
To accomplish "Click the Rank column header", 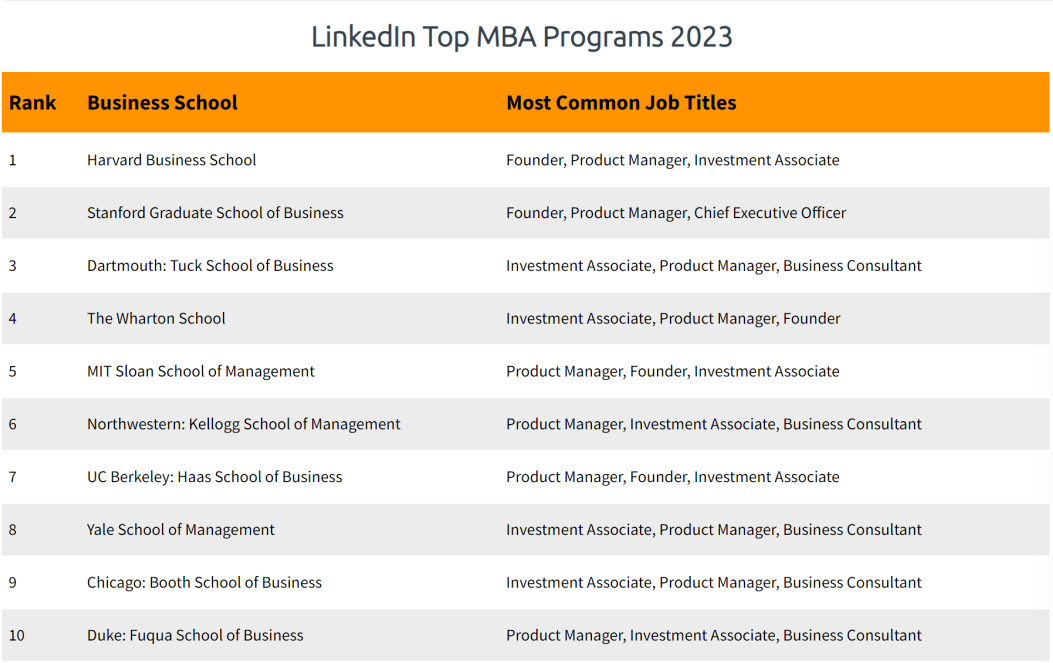I will coord(33,103).
